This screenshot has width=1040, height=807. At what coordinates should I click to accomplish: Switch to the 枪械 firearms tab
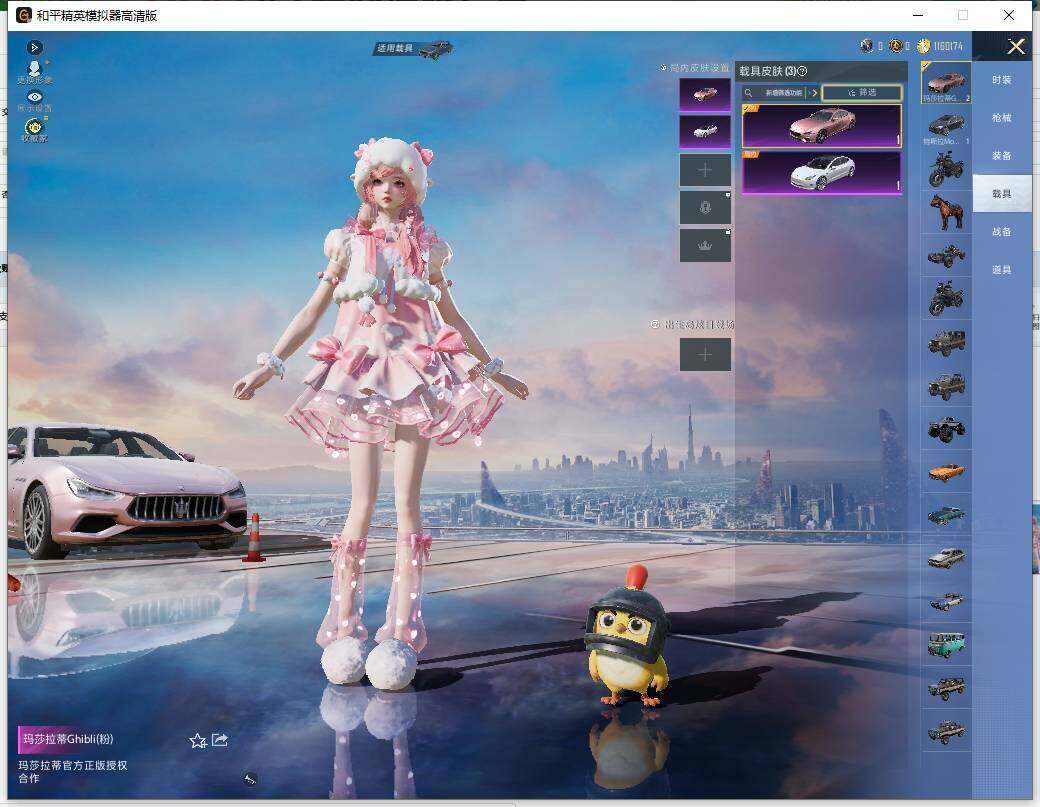(1002, 118)
